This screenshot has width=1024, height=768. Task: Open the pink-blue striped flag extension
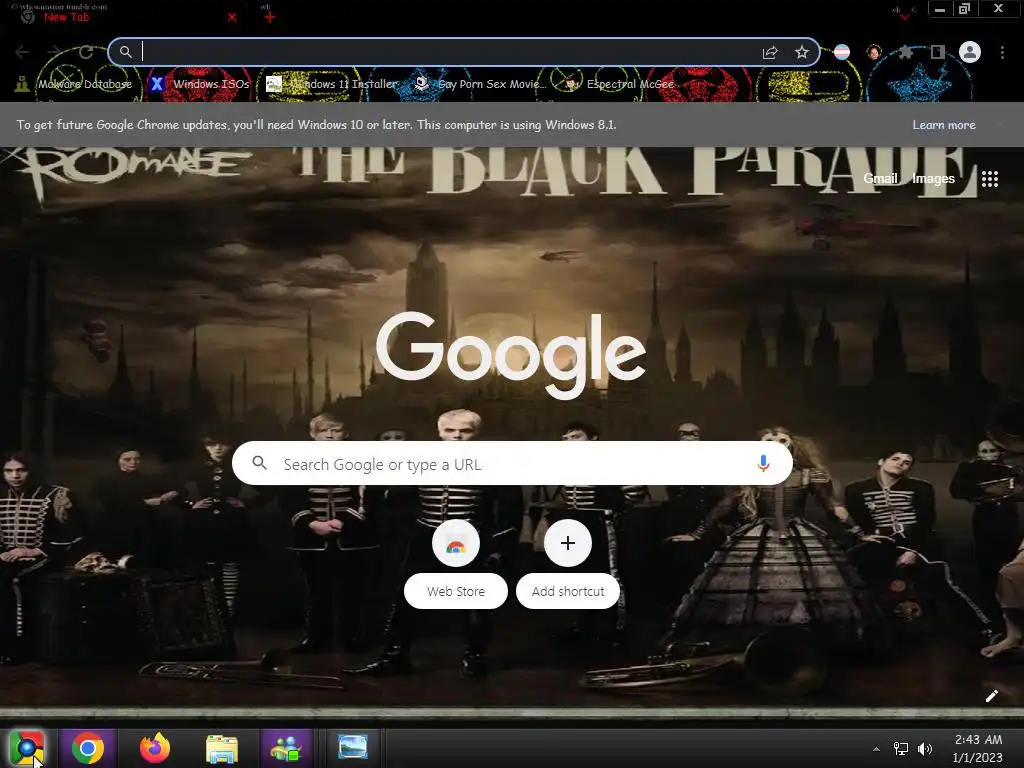[x=842, y=52]
